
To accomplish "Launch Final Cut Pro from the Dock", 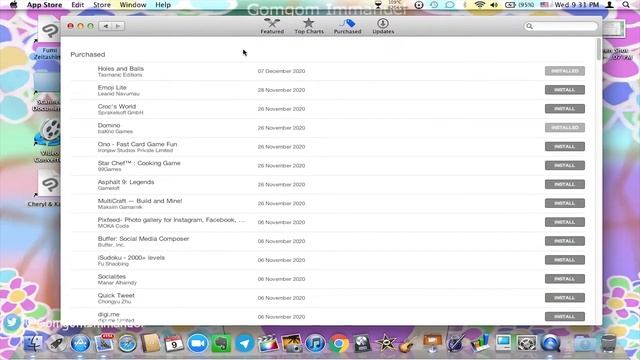I will 268,343.
